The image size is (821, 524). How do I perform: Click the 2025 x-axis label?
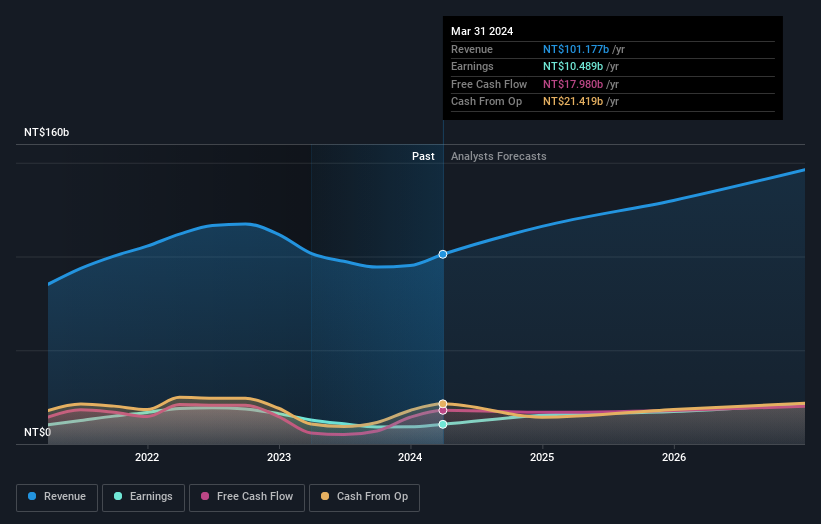[x=542, y=457]
